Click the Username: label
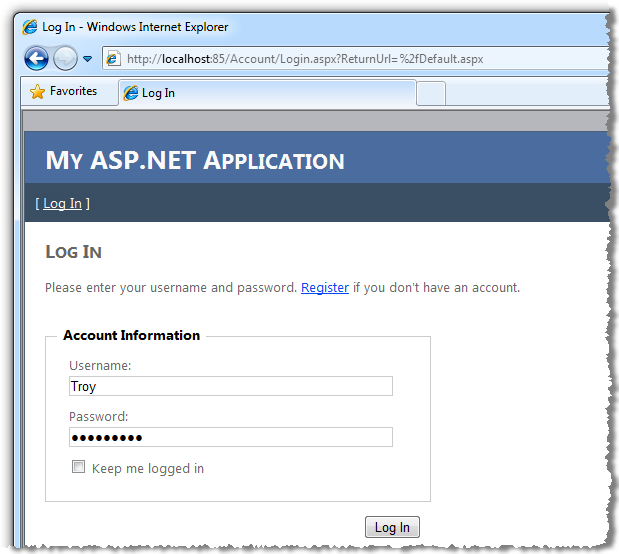The height and width of the screenshot is (554, 619). click(x=100, y=366)
